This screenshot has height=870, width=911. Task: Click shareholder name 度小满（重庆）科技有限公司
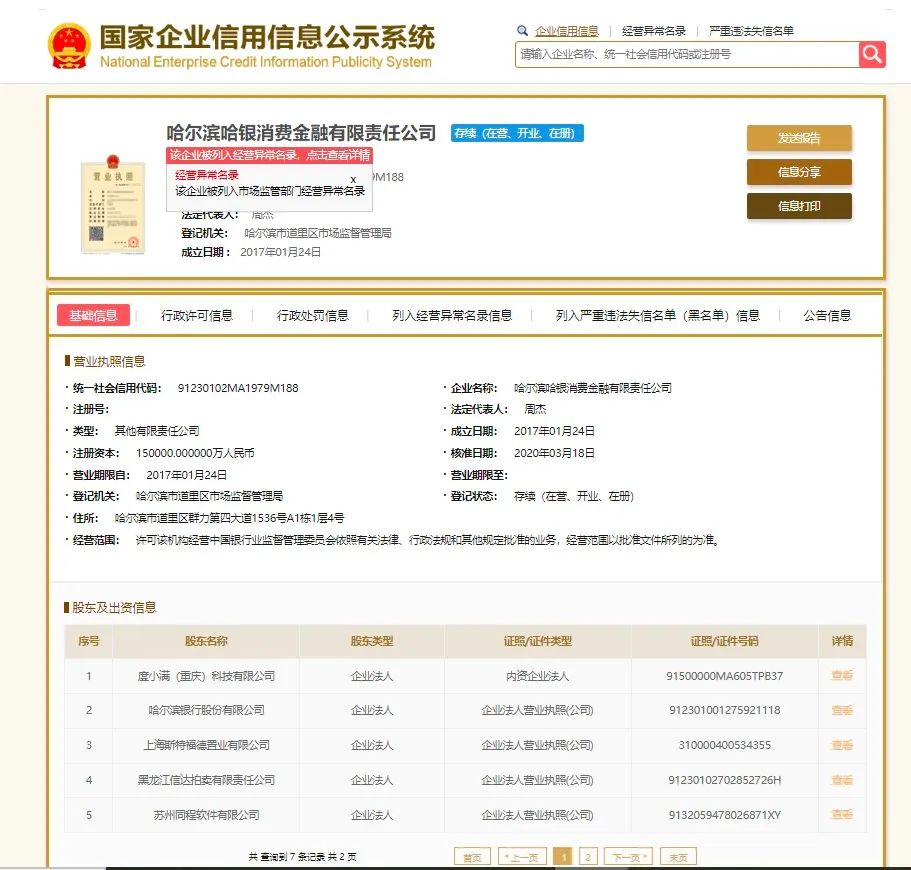pos(206,676)
